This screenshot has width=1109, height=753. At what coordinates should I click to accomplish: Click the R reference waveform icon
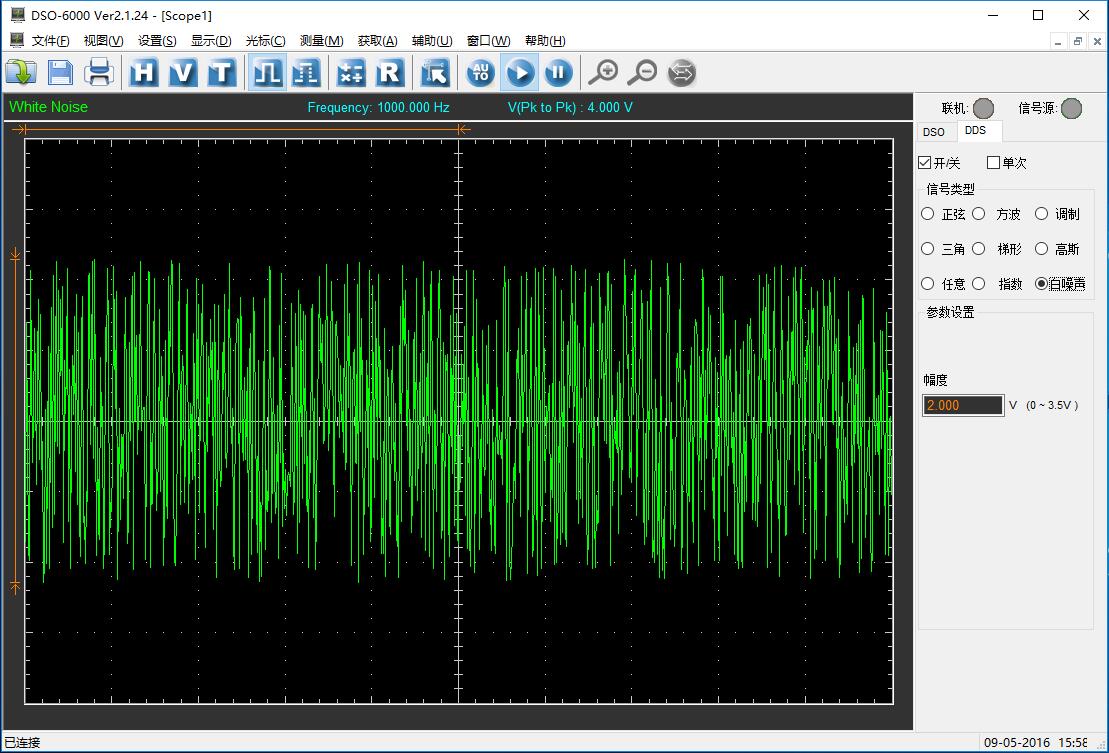click(389, 72)
